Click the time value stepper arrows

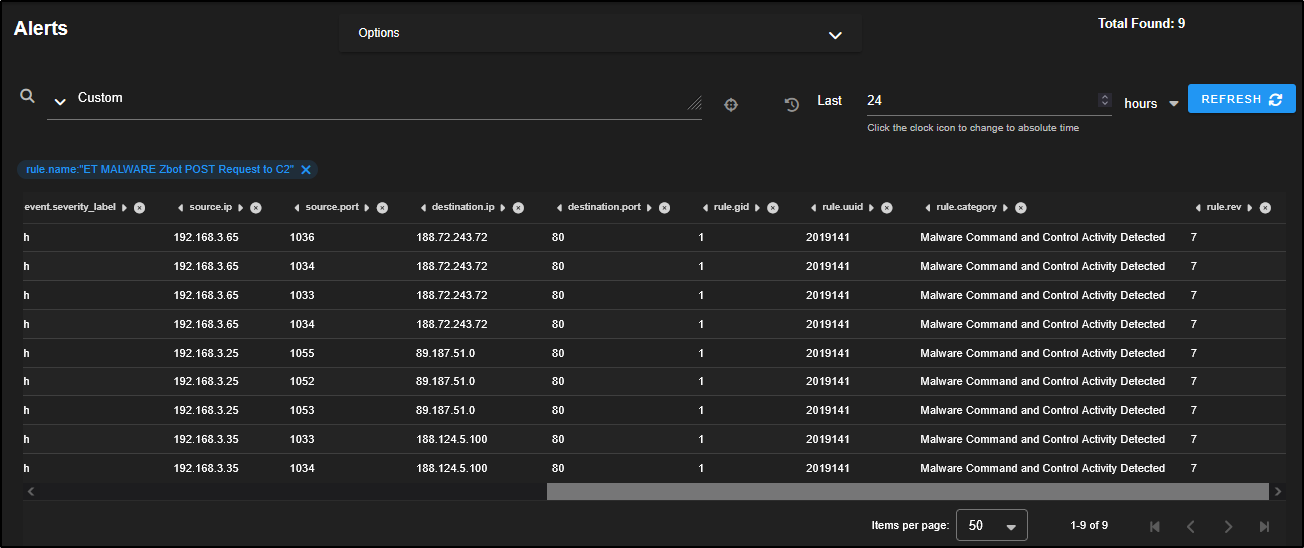(1104, 100)
